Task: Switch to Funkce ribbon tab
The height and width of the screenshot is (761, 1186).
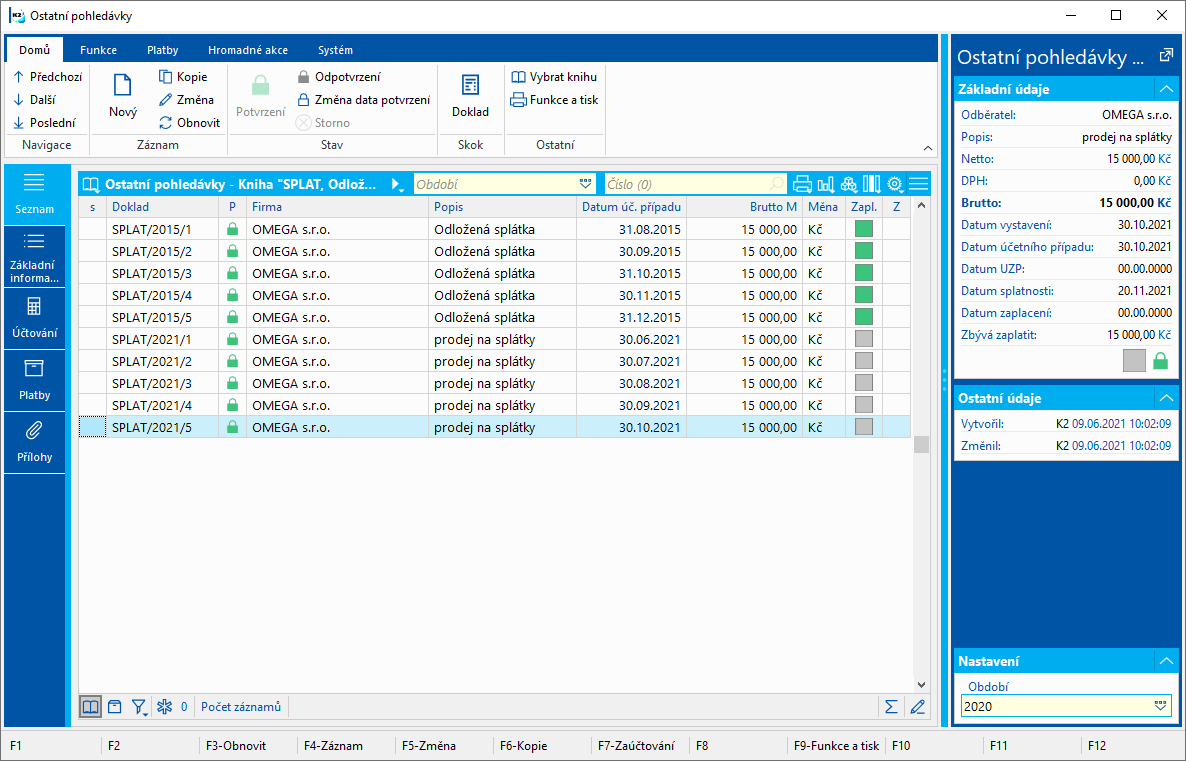Action: [98, 50]
